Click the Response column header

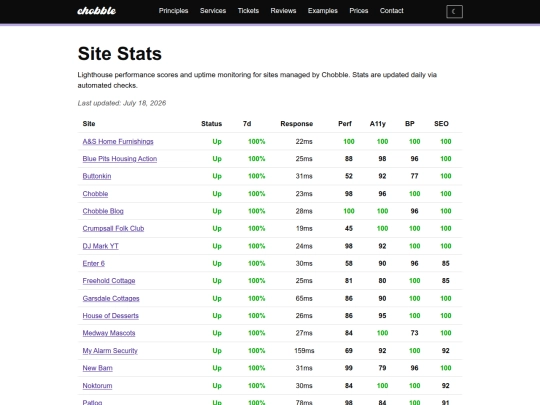click(x=297, y=124)
